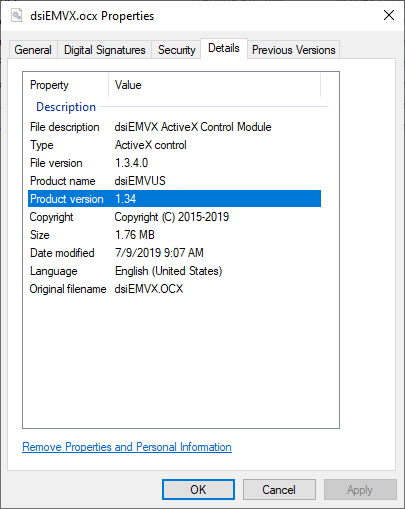Image resolution: width=405 pixels, height=509 pixels.
Task: Select the Date modified row
Action: 174,253
